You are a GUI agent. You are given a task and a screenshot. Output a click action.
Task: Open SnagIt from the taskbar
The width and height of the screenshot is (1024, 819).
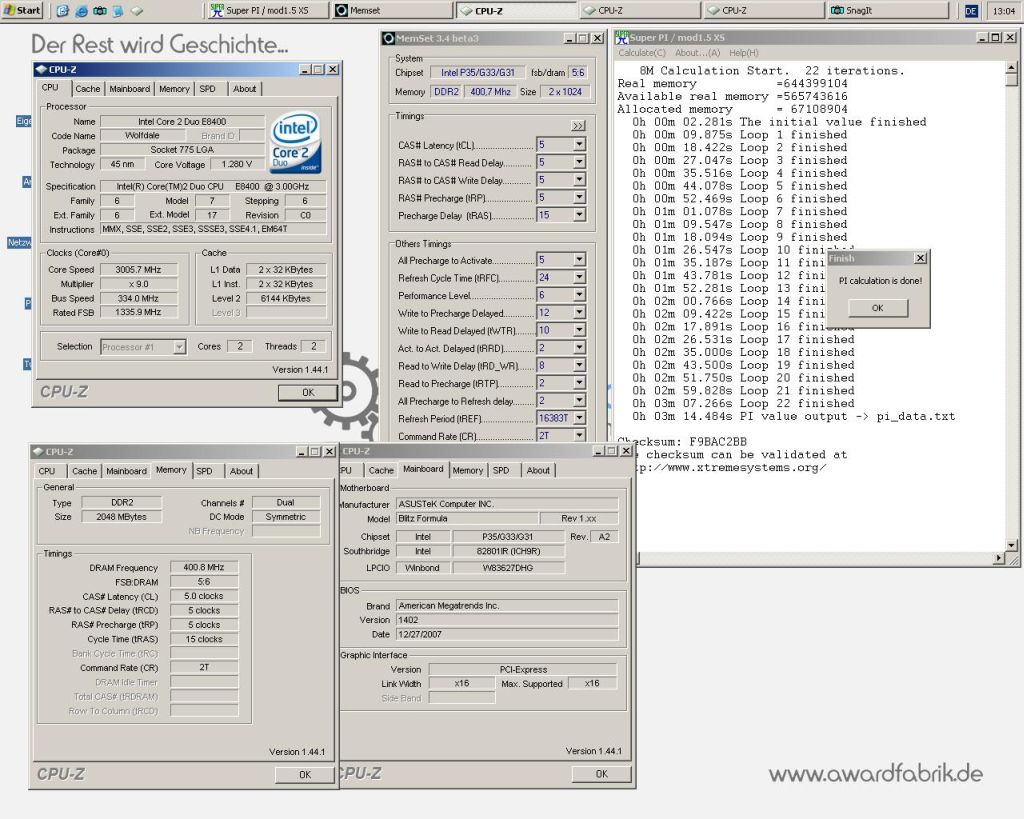[888, 10]
